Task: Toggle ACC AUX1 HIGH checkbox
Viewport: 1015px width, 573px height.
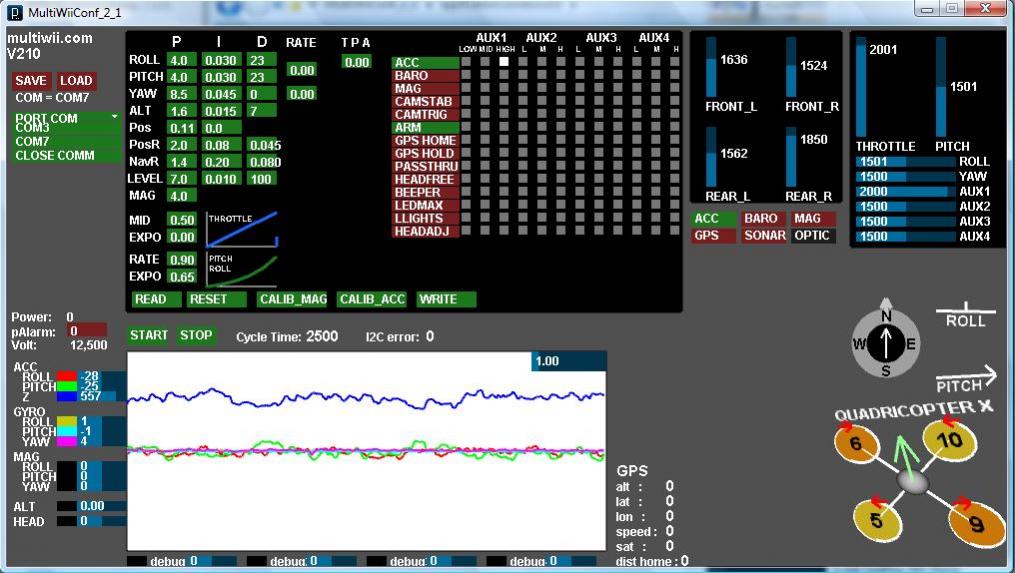Action: (504, 62)
